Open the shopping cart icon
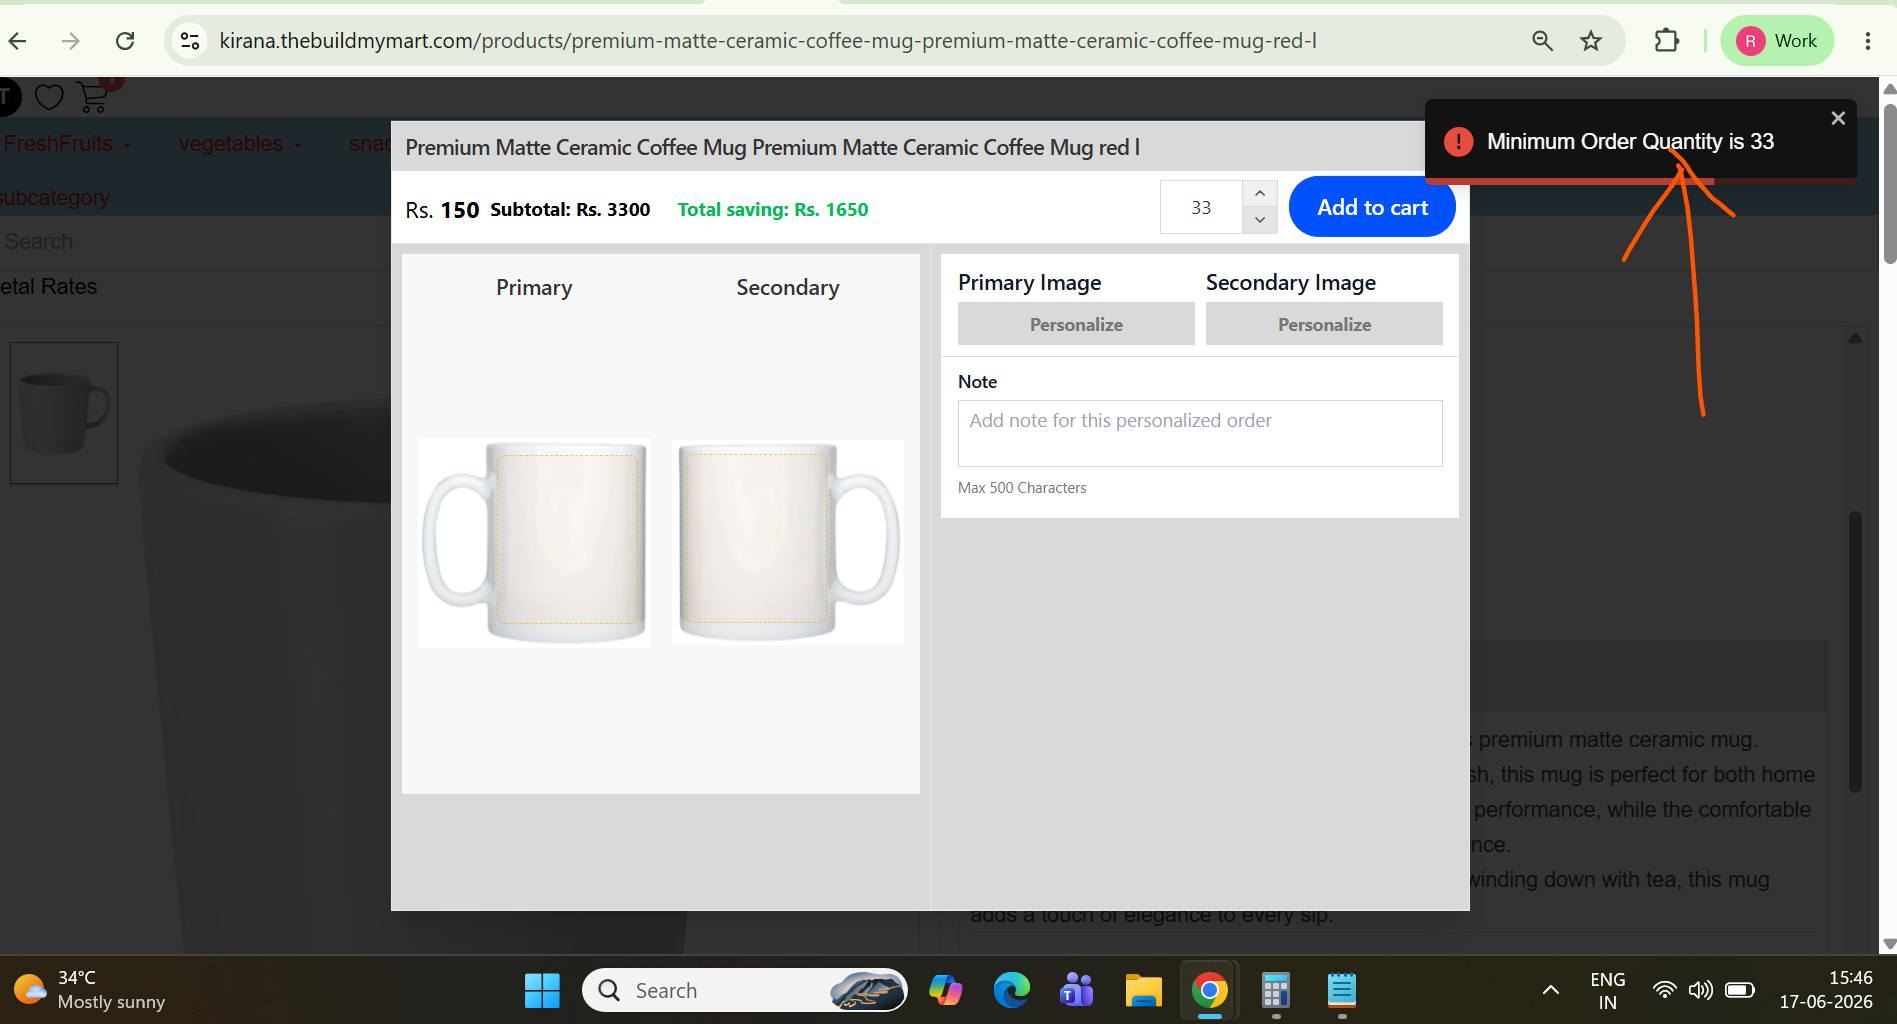The width and height of the screenshot is (1897, 1024). [94, 97]
